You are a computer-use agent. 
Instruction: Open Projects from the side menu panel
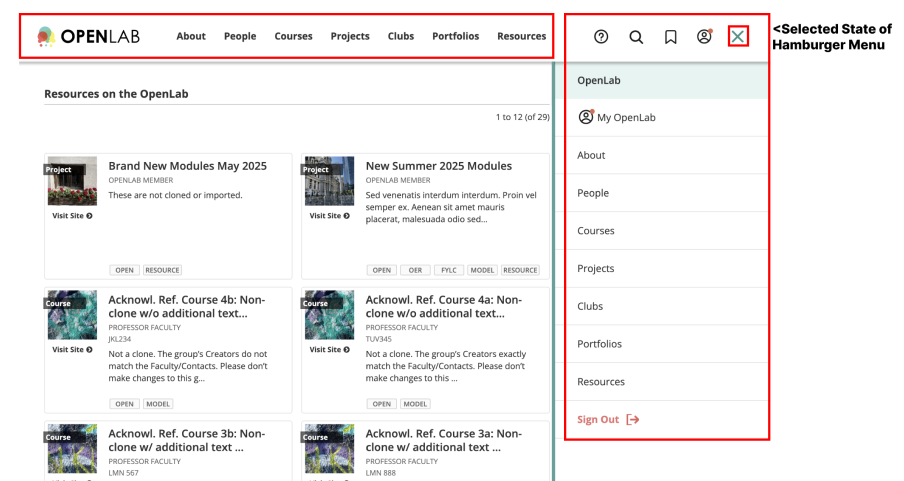pyautogui.click(x=596, y=269)
